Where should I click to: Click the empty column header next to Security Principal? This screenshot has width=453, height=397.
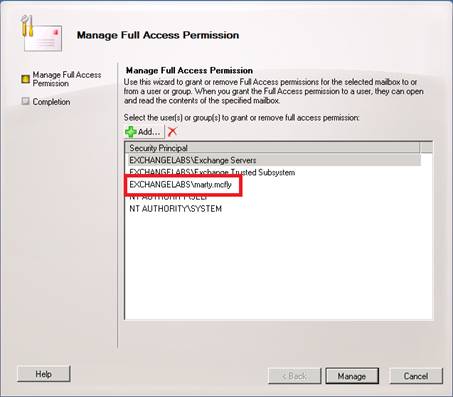(426, 148)
